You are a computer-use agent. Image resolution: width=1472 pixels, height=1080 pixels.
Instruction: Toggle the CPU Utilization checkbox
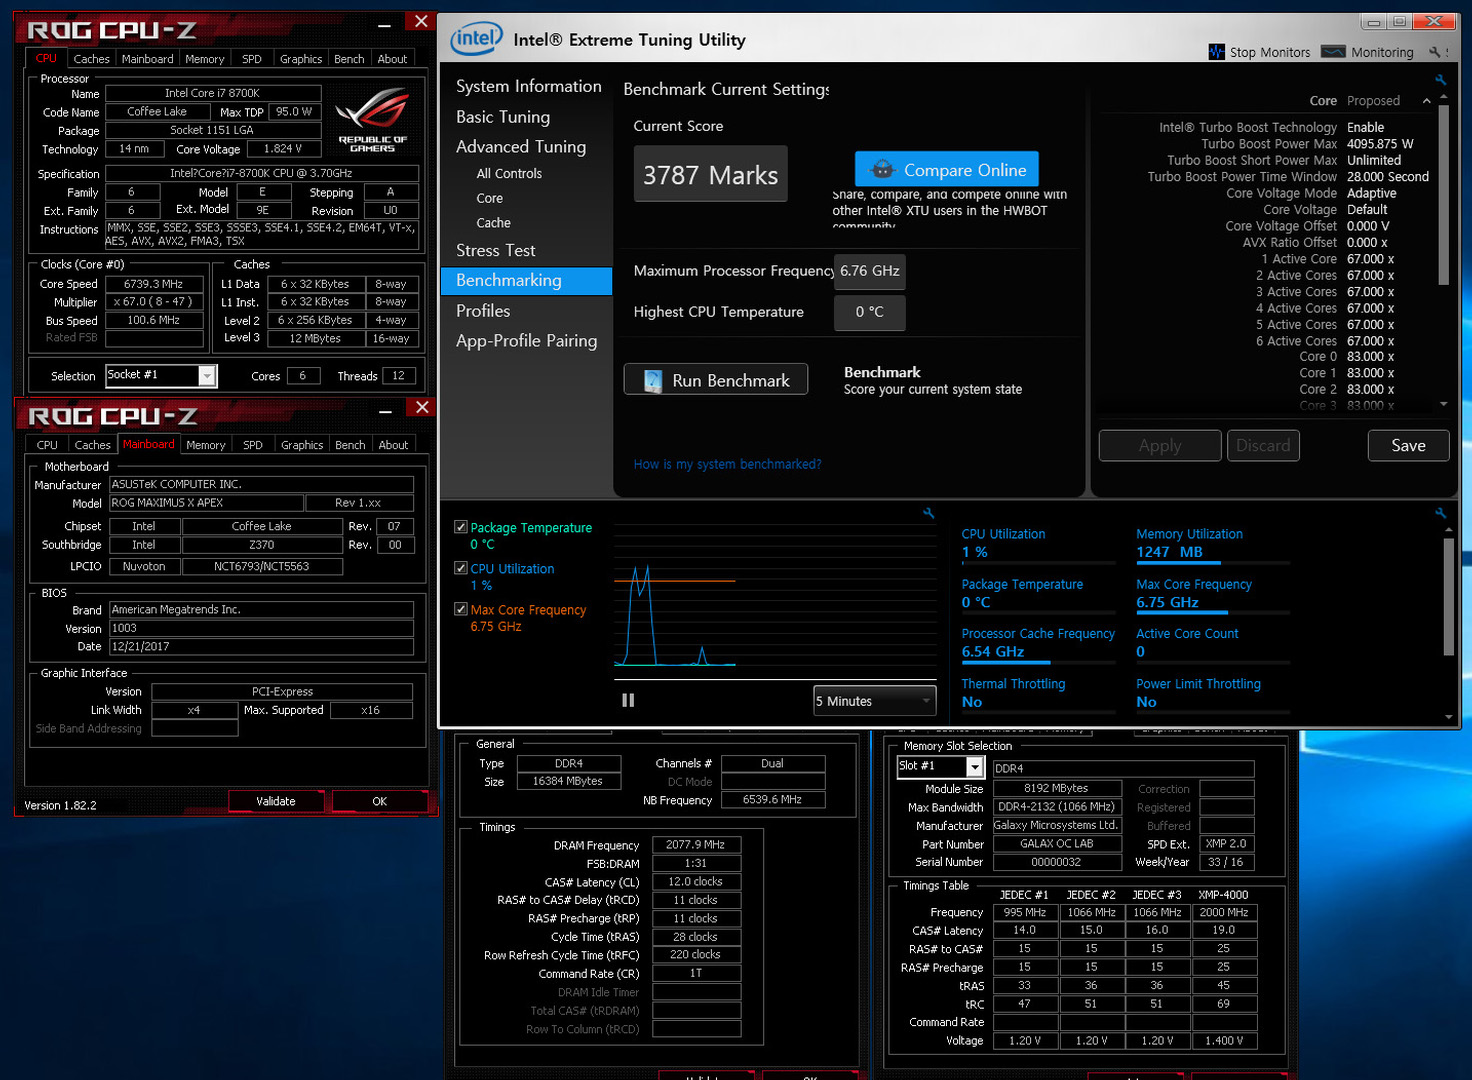click(x=461, y=568)
